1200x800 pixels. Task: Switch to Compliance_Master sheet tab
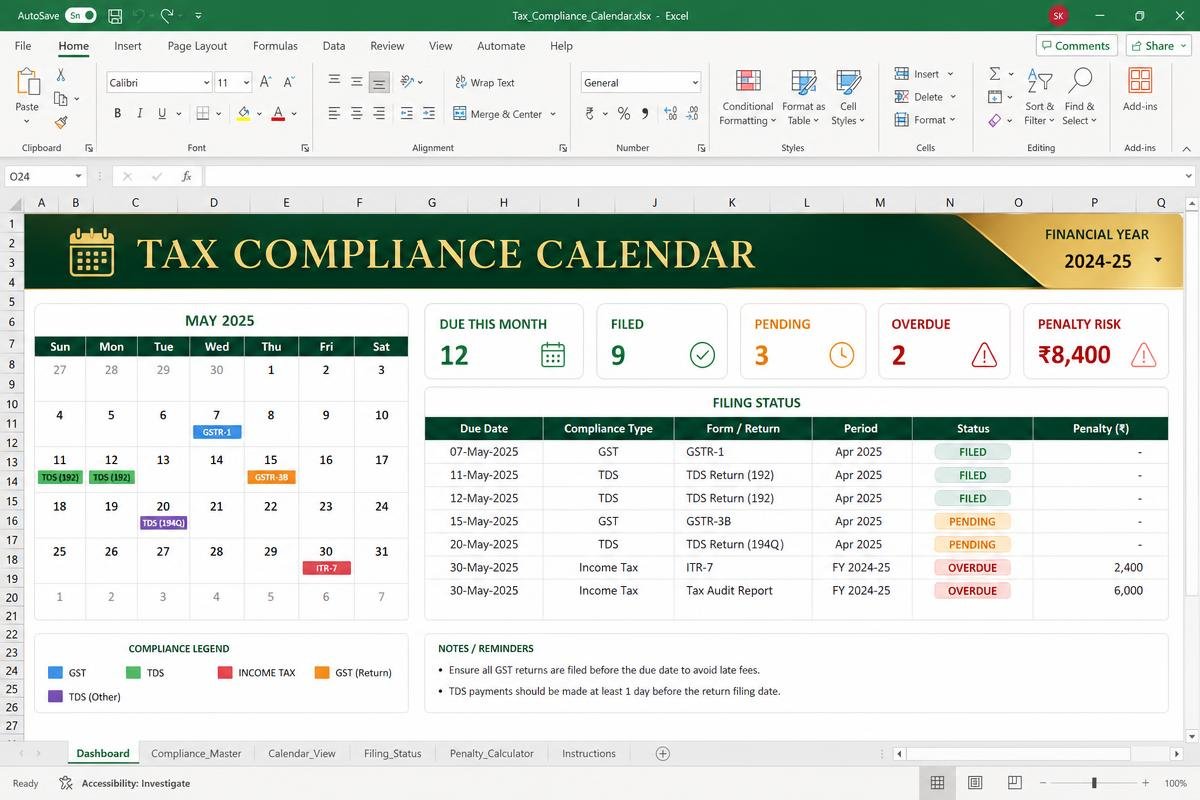click(196, 753)
